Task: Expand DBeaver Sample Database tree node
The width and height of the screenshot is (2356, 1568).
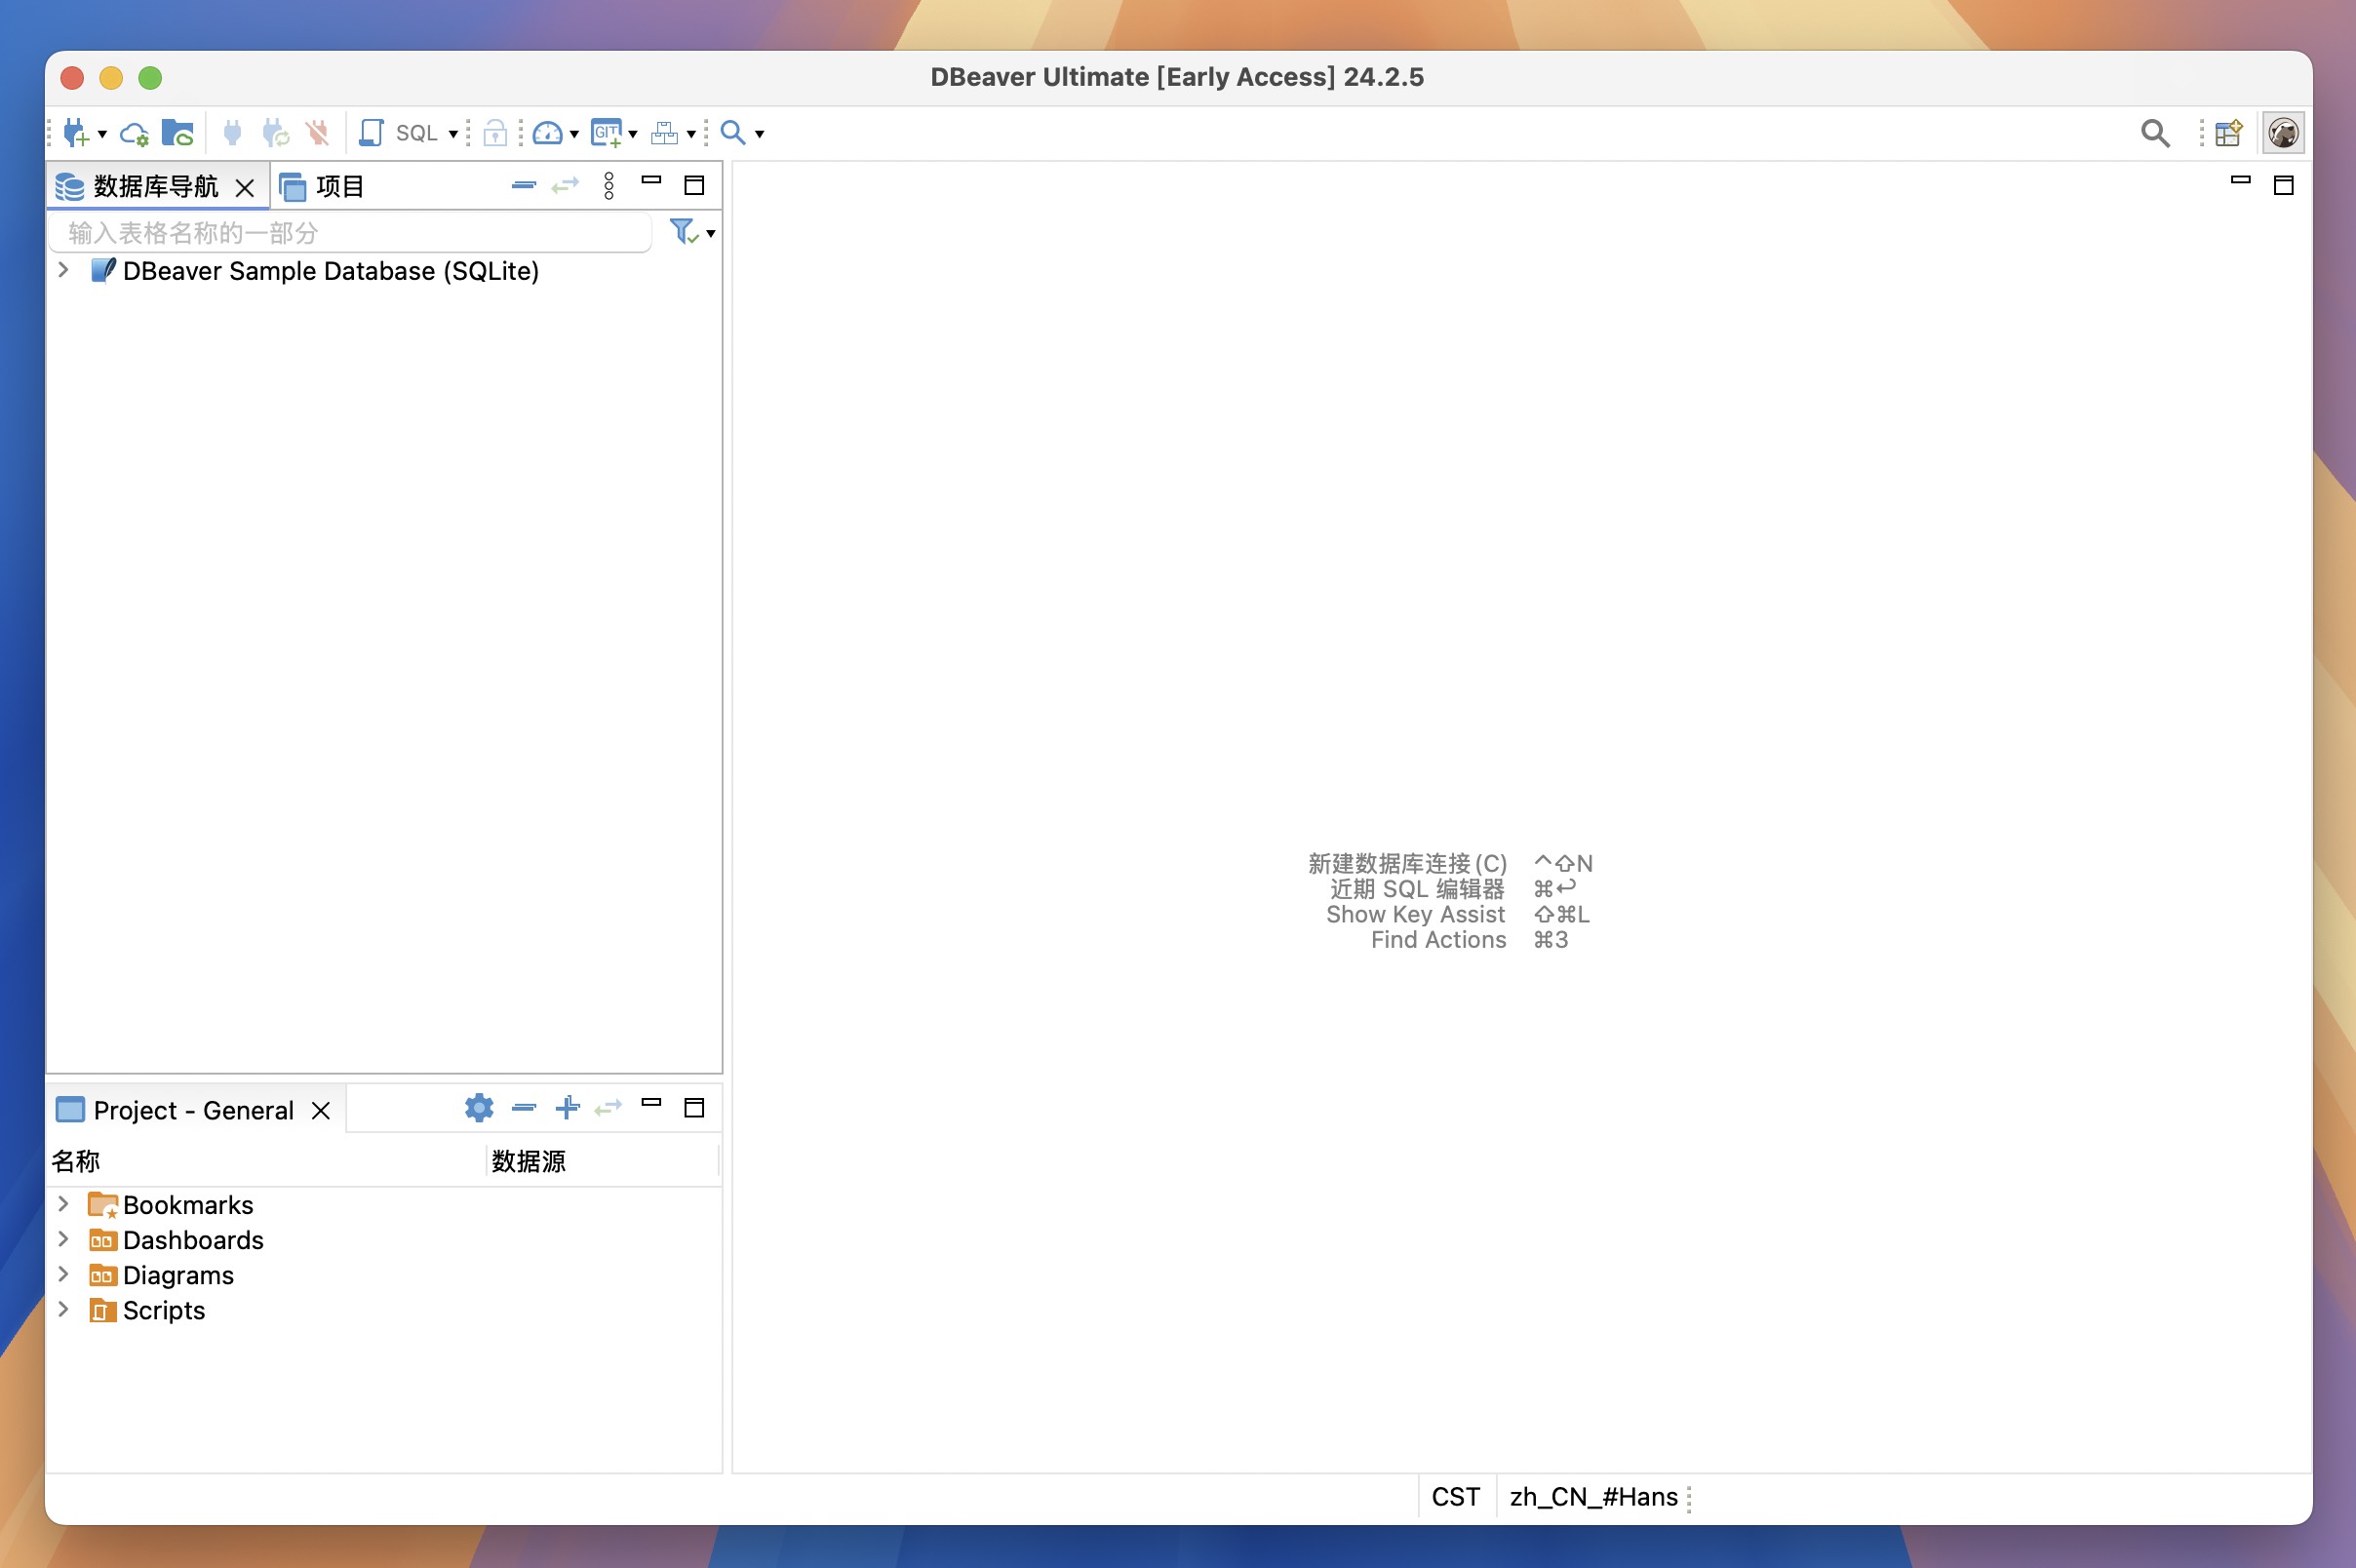Action: pos(63,270)
